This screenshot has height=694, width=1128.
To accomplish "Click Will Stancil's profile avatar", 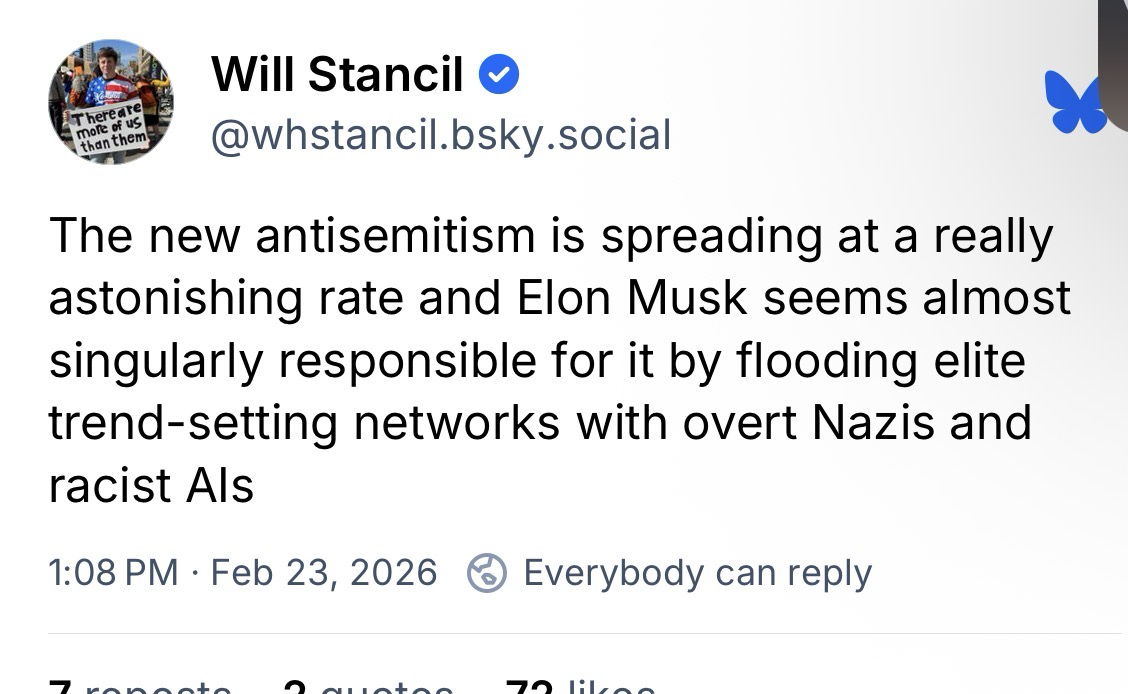I will (x=110, y=102).
